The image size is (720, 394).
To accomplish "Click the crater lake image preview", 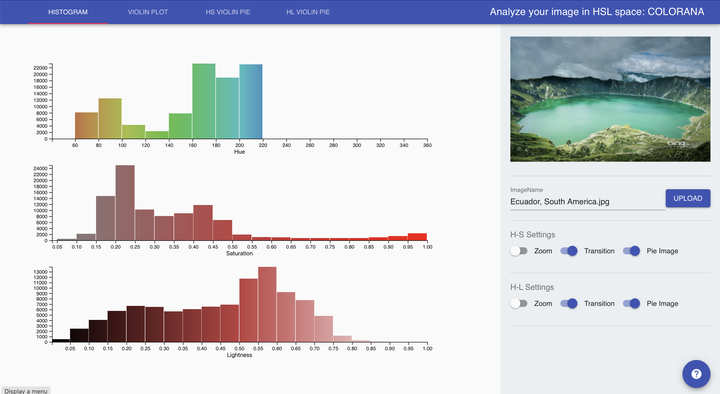I will tap(610, 99).
